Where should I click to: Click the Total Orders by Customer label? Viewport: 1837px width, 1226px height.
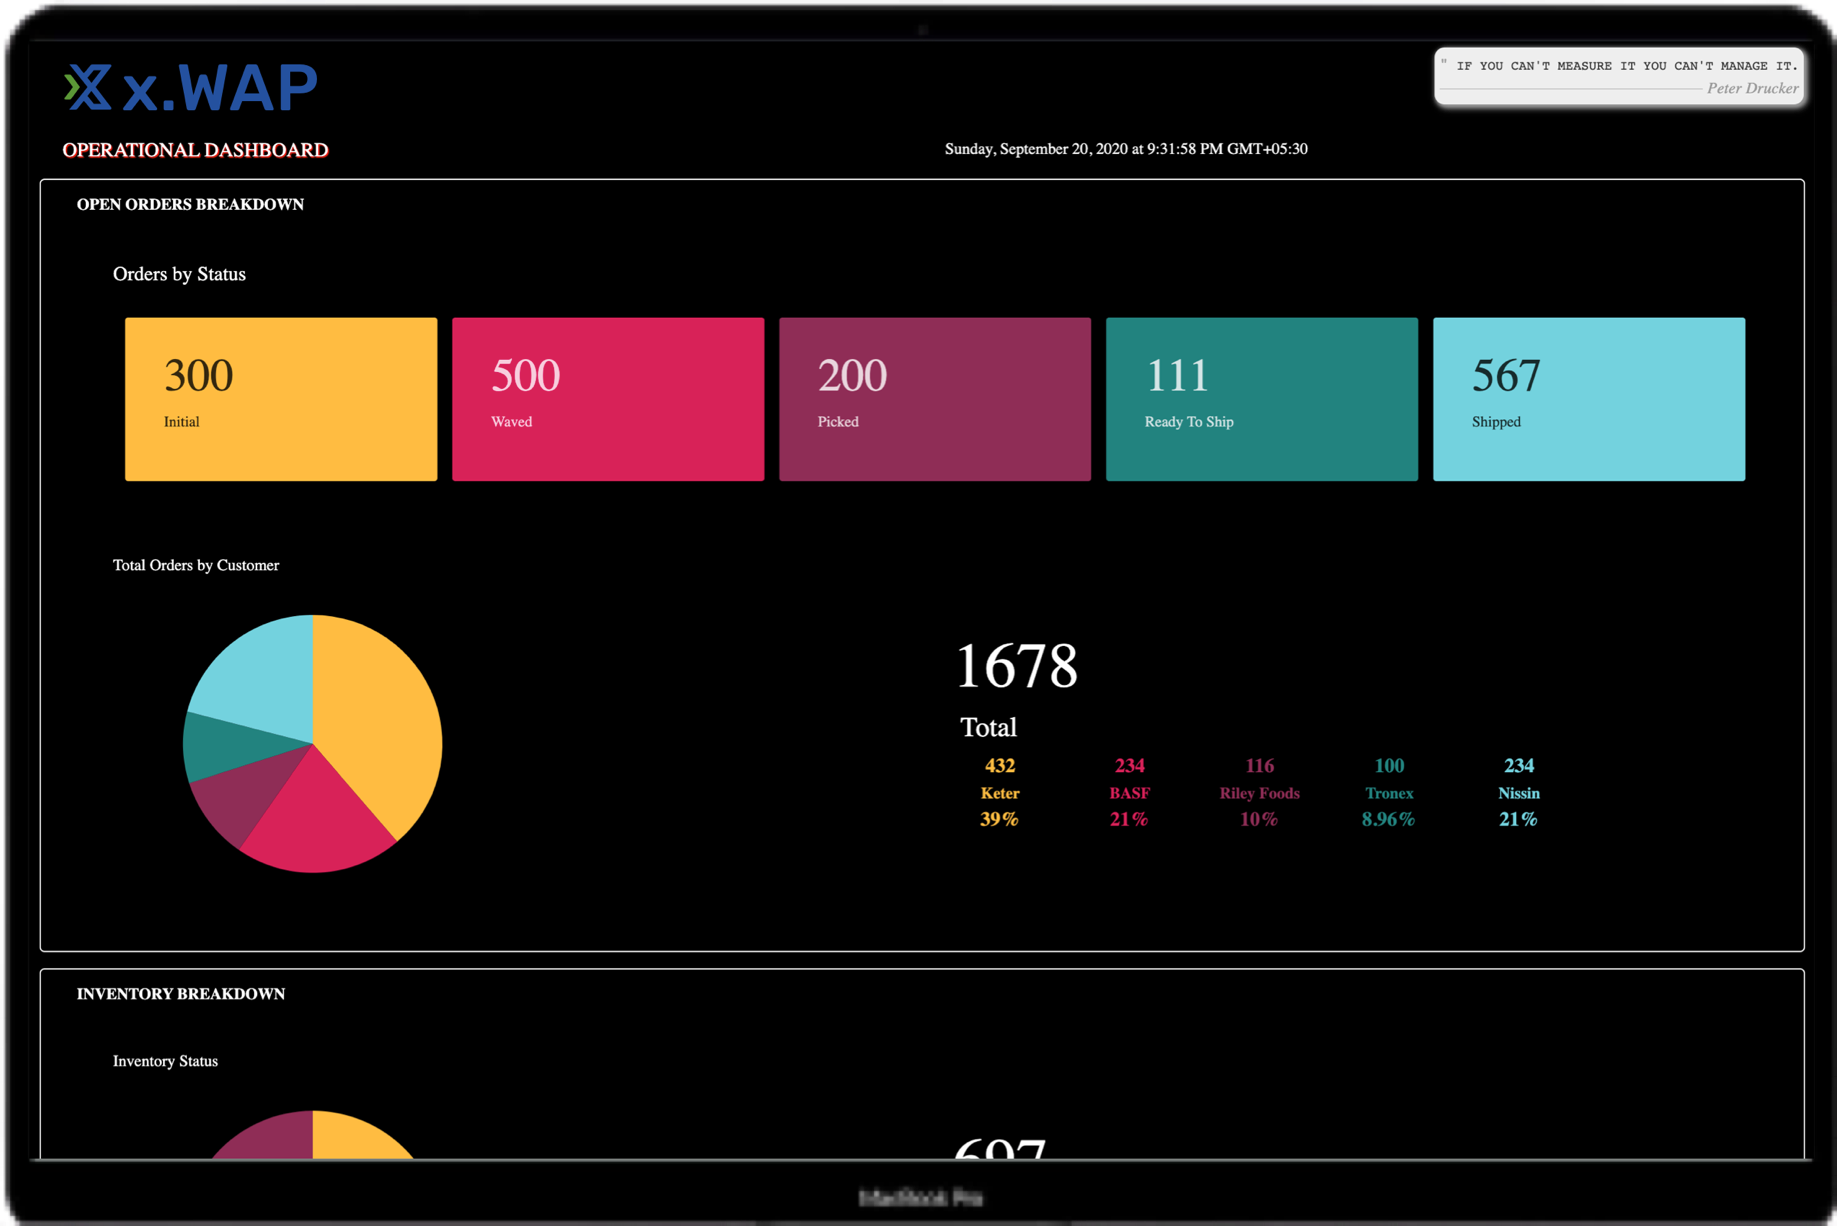click(x=196, y=565)
